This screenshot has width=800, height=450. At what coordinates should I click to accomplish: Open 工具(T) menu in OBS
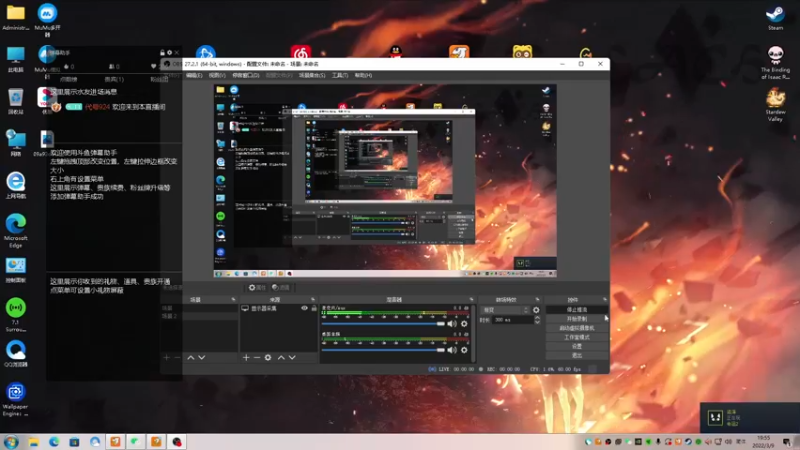pos(340,76)
